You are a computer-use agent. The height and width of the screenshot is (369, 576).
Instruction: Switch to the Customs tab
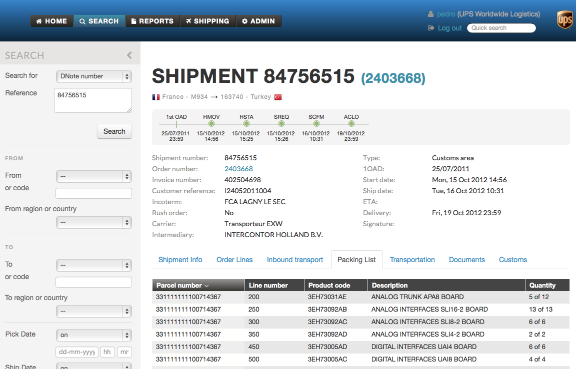pyautogui.click(x=512, y=260)
